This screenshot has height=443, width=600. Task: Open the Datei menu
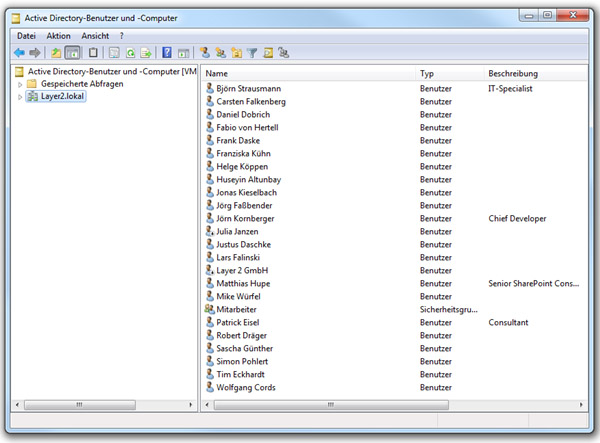pos(26,35)
